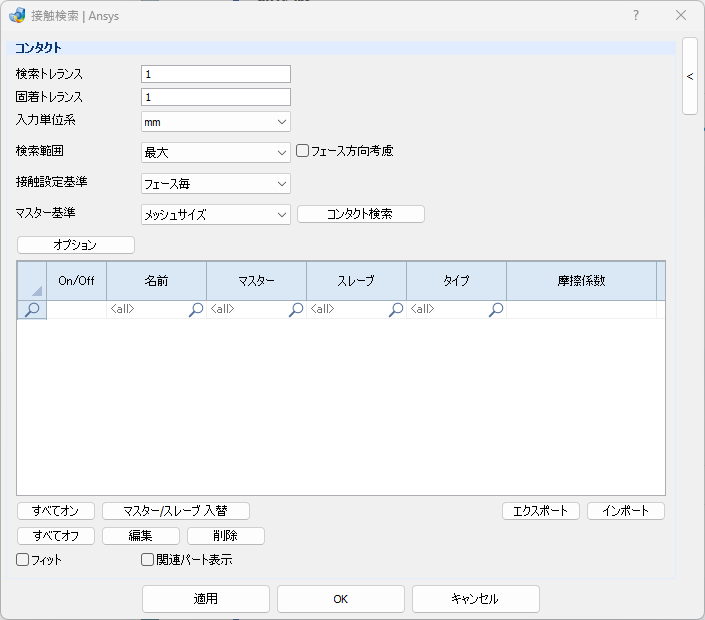Toggle the フィット checkbox
Image resolution: width=705 pixels, height=620 pixels.
22,560
